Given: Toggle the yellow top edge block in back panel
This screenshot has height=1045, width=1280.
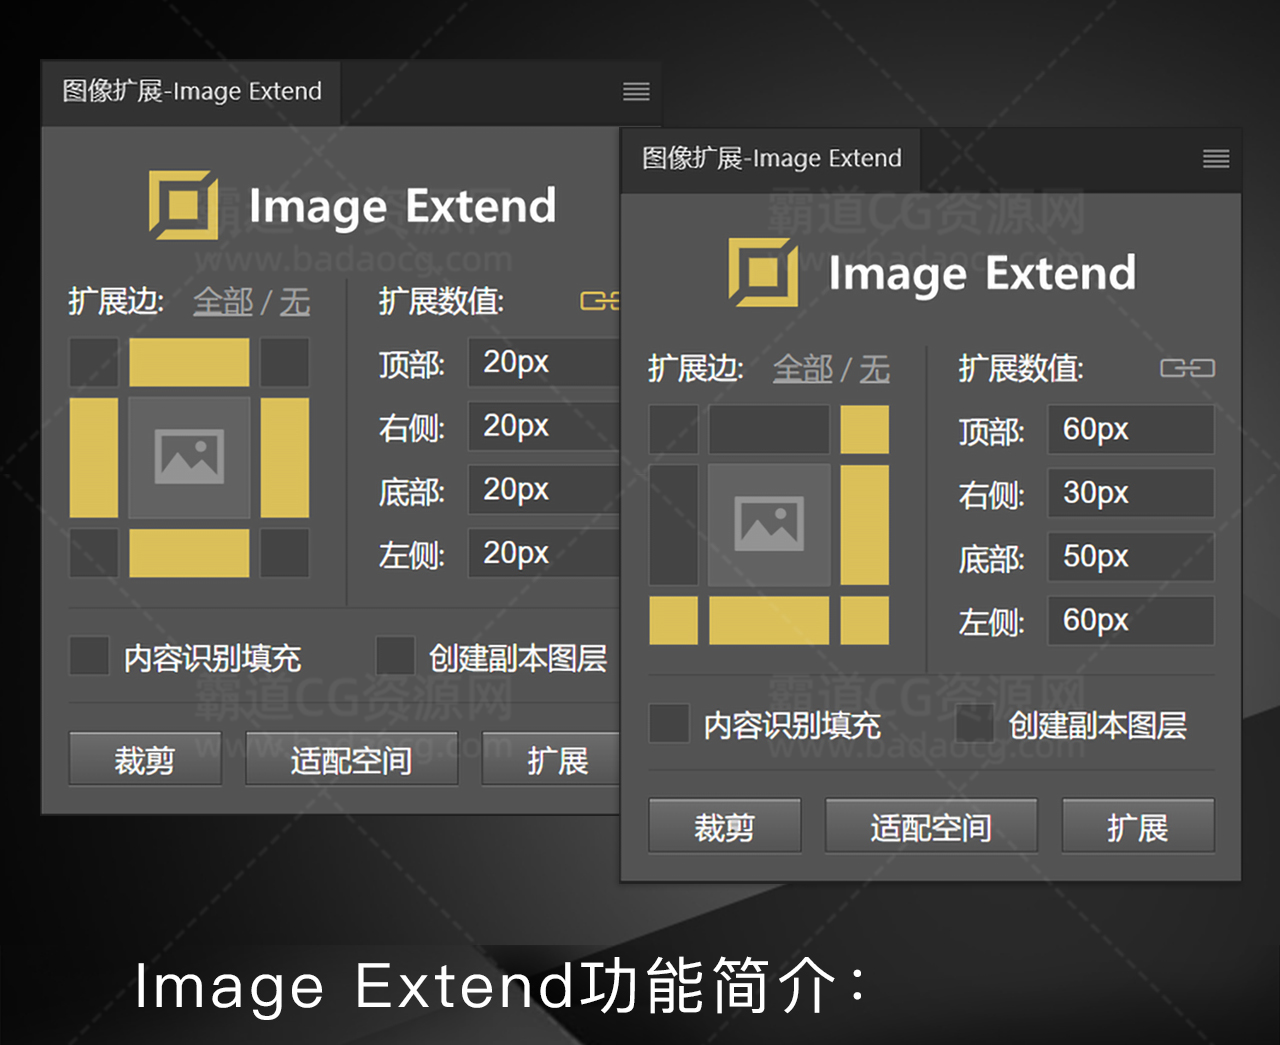Looking at the screenshot, I should [189, 362].
